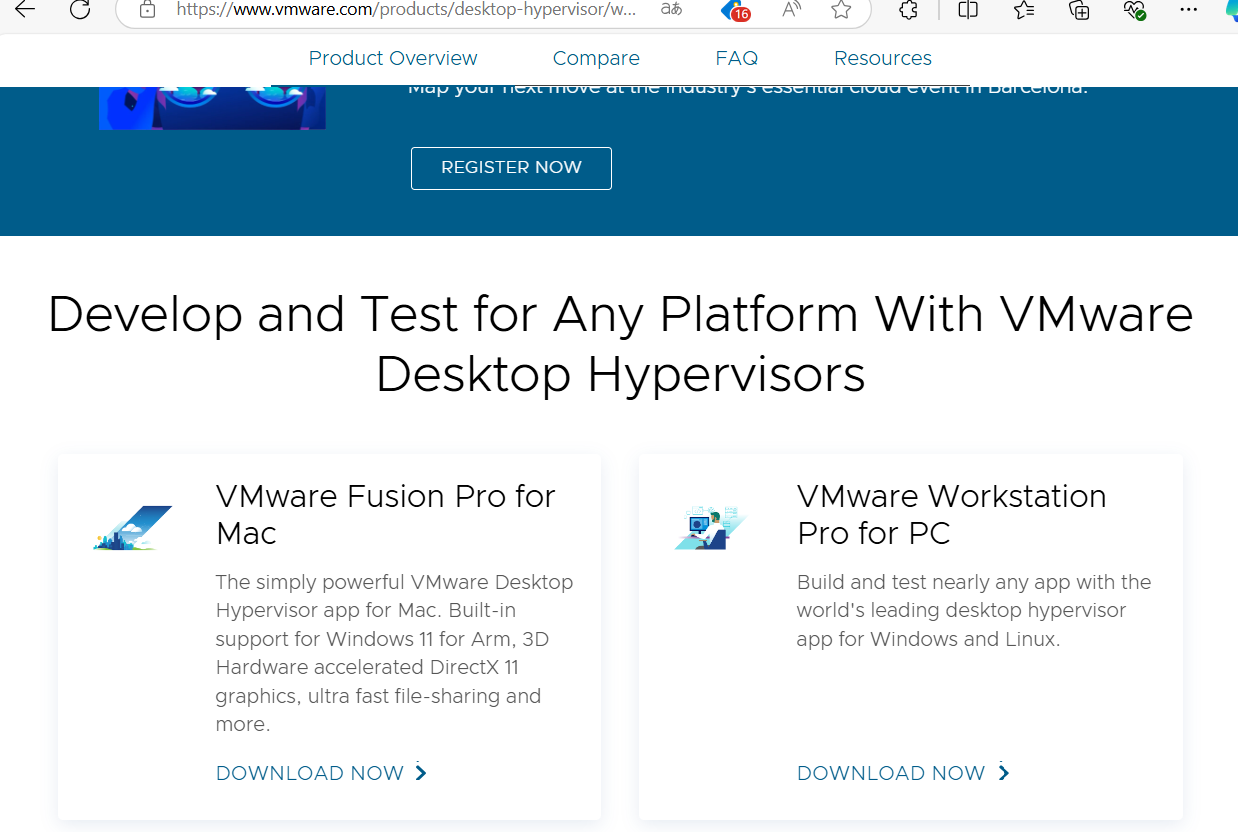Toggle the split screen icon
1238x832 pixels.
pos(967,10)
